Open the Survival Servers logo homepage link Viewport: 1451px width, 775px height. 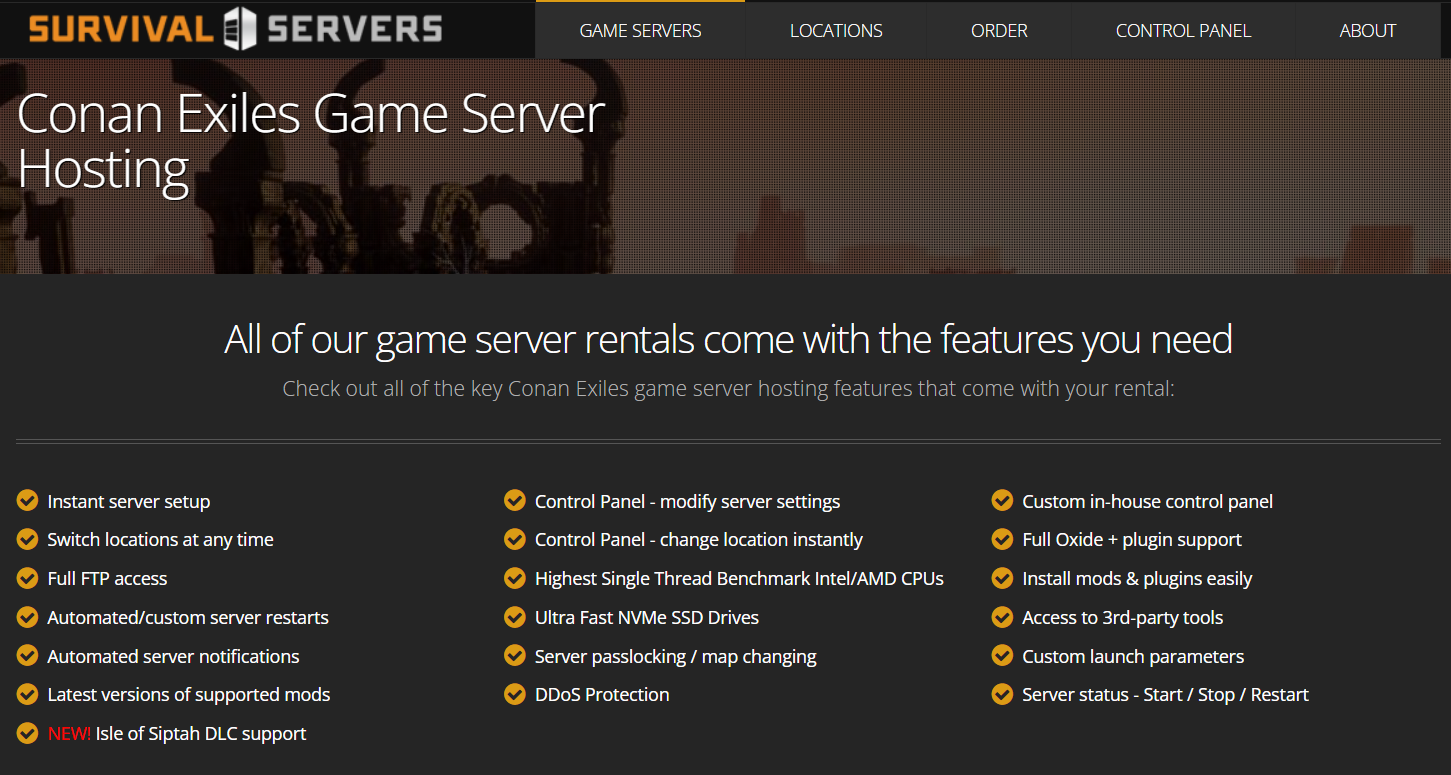click(x=235, y=29)
